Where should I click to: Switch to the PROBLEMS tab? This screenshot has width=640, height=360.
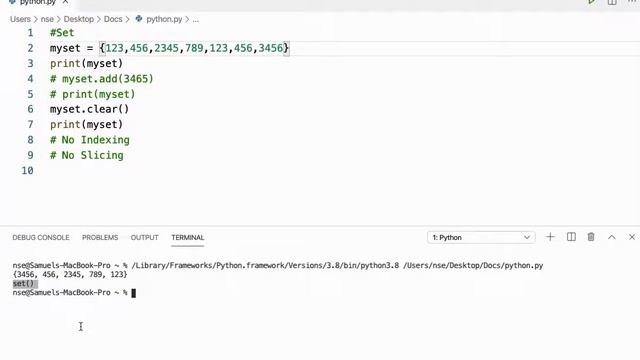(100, 238)
